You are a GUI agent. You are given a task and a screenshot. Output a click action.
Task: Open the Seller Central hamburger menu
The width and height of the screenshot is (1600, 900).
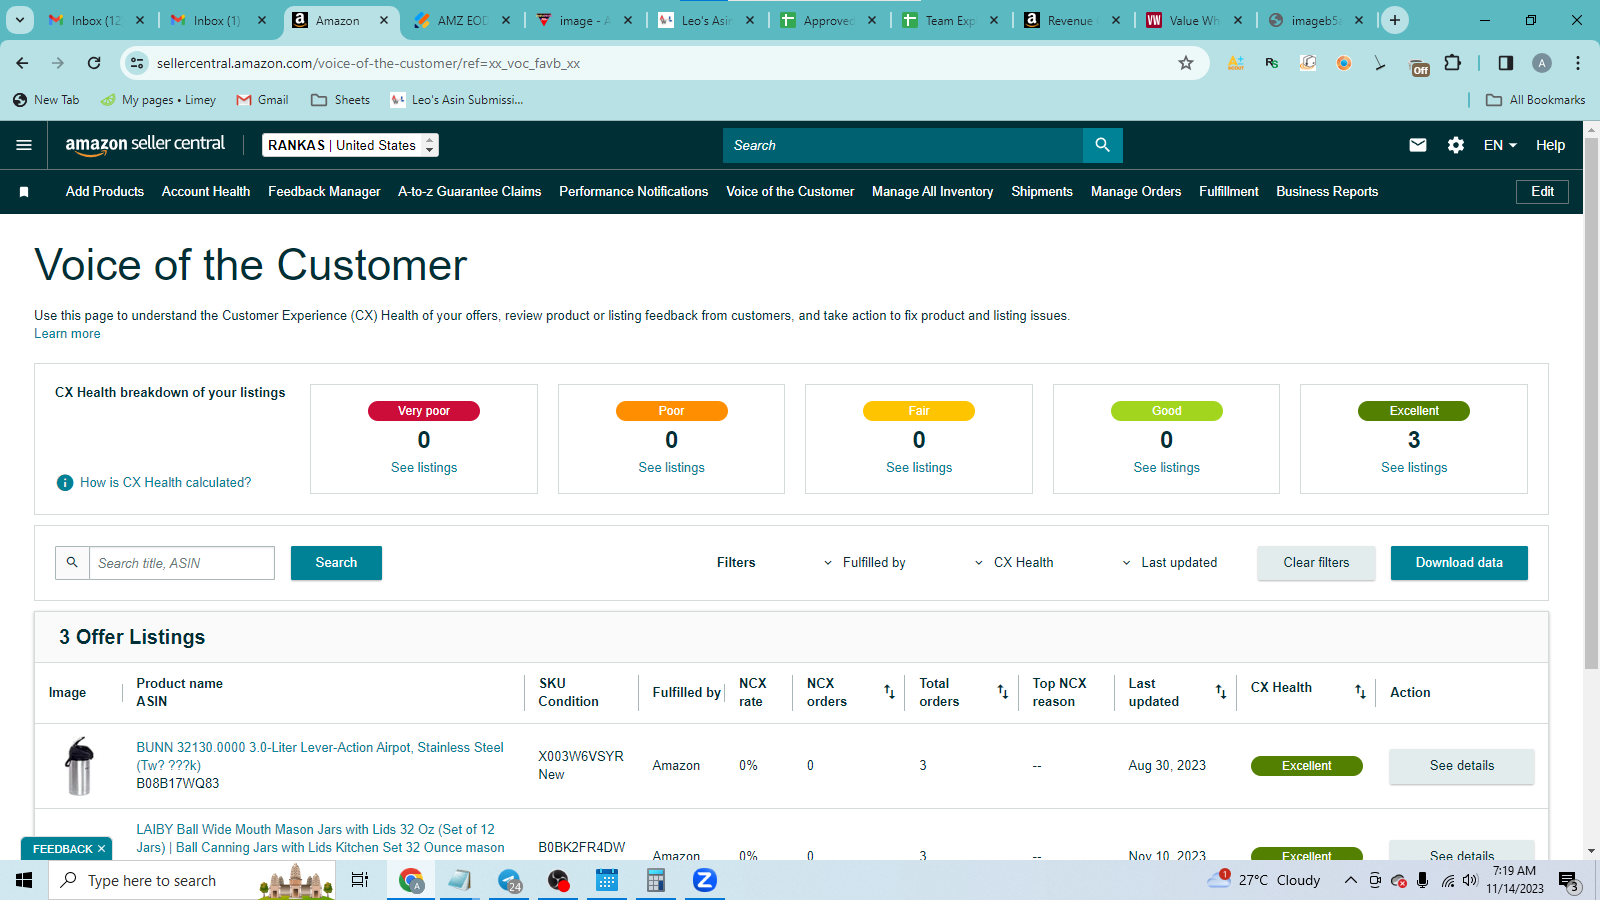point(24,145)
